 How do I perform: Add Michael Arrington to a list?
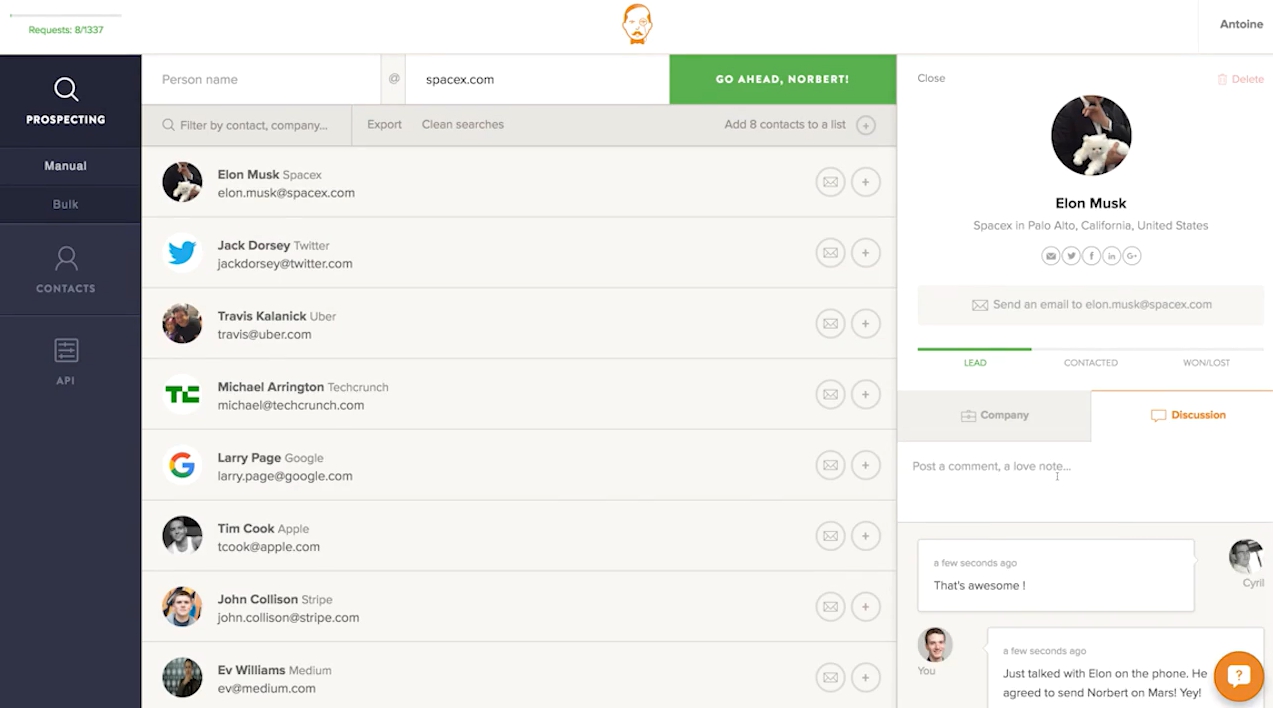[866, 395]
